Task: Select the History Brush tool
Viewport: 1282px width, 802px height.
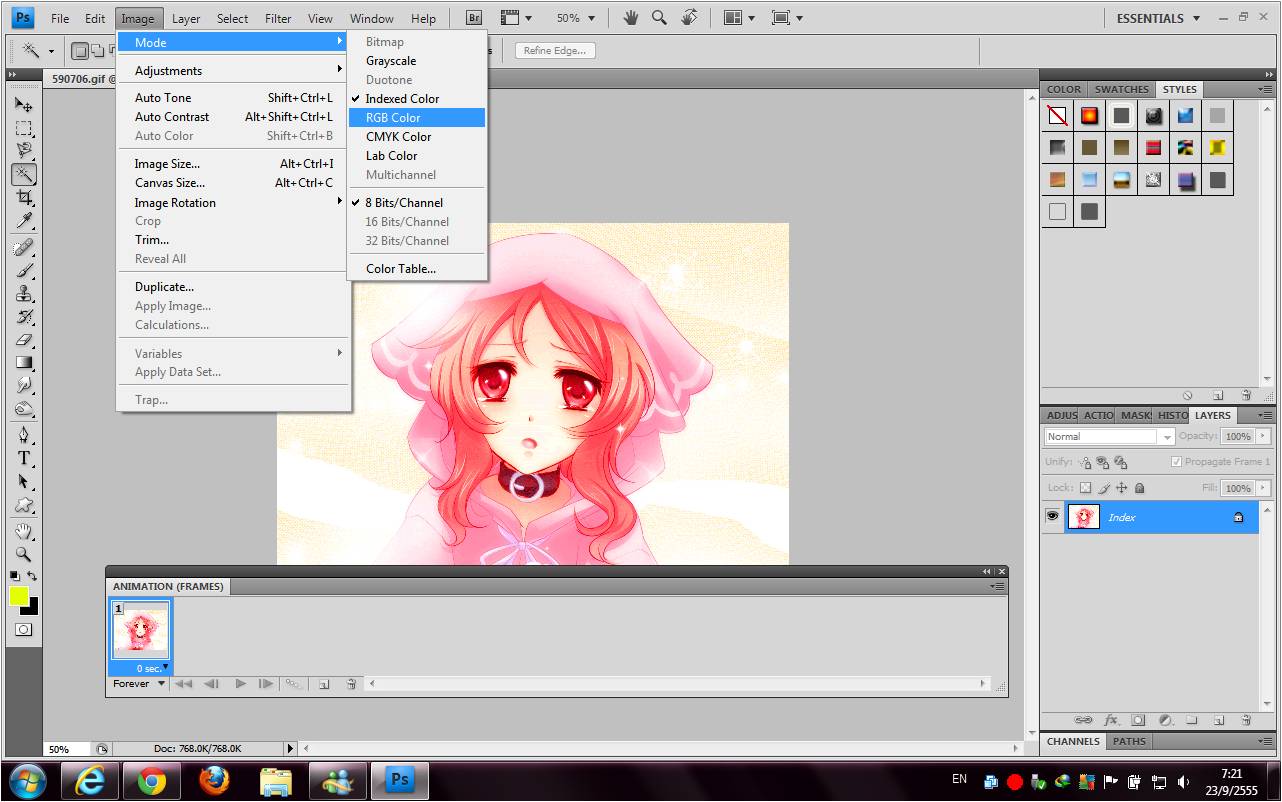Action: point(24,317)
